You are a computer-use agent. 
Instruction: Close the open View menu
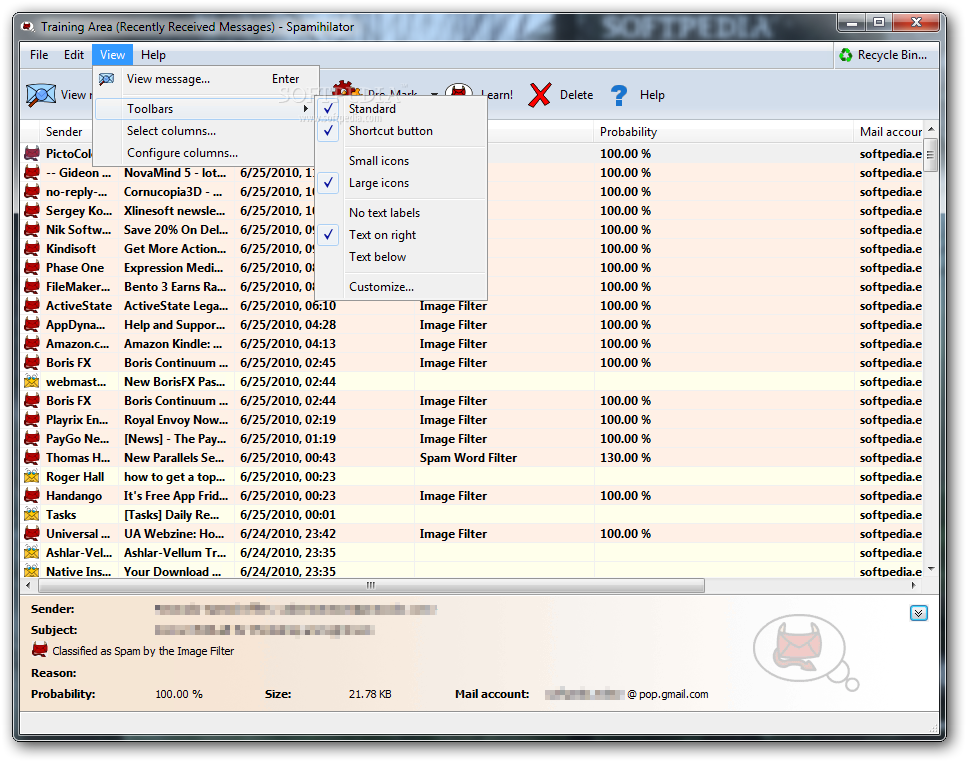click(x=112, y=55)
